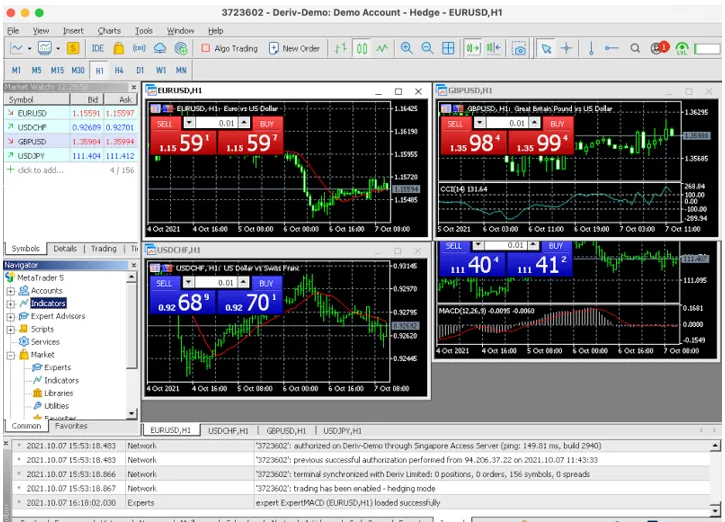Click the Zoom Out magnifier

pos(427,48)
